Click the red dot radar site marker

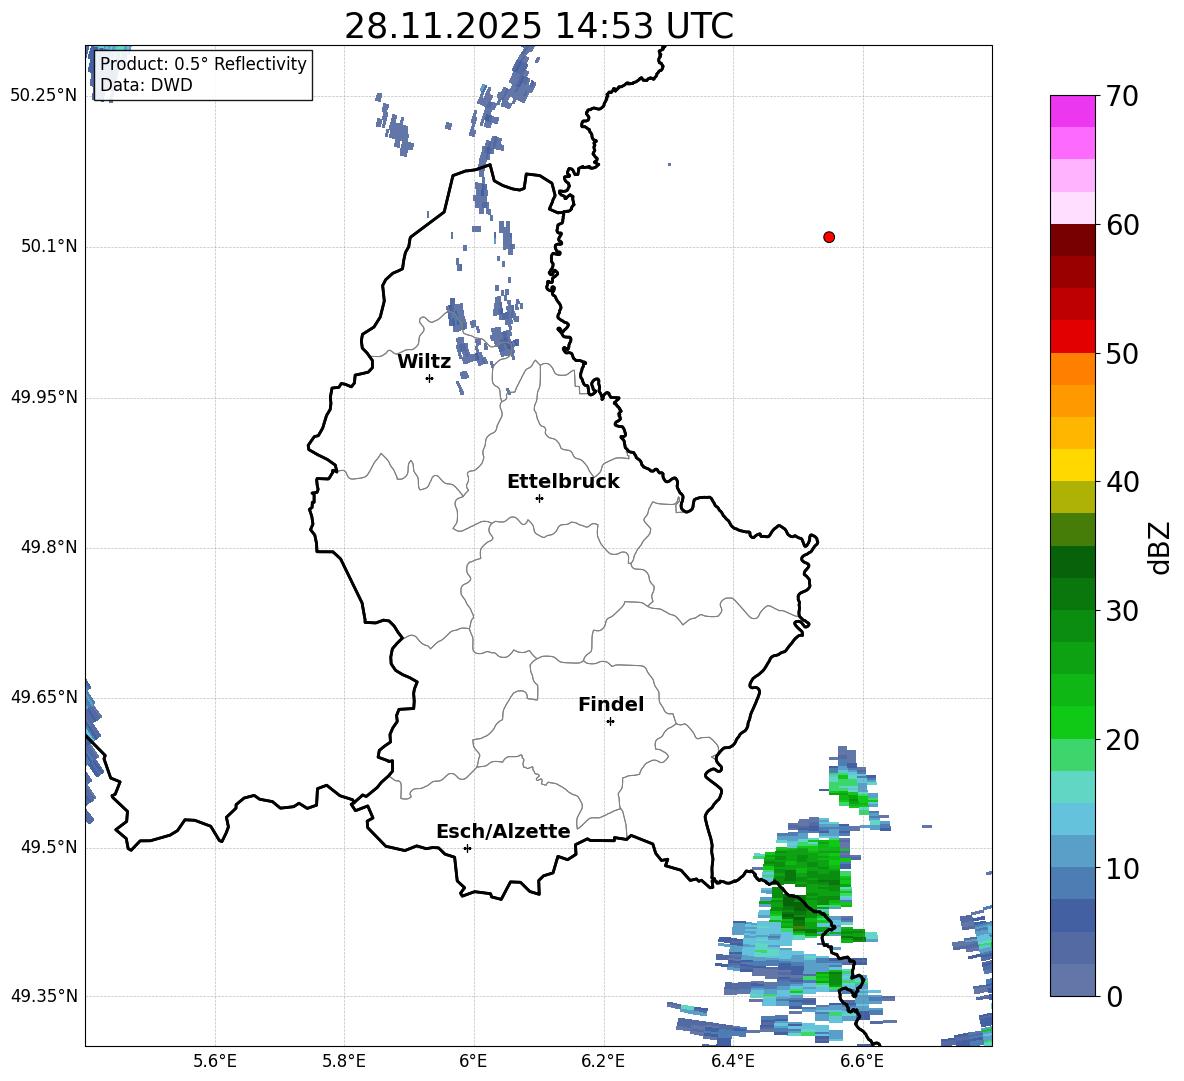[x=828, y=237]
